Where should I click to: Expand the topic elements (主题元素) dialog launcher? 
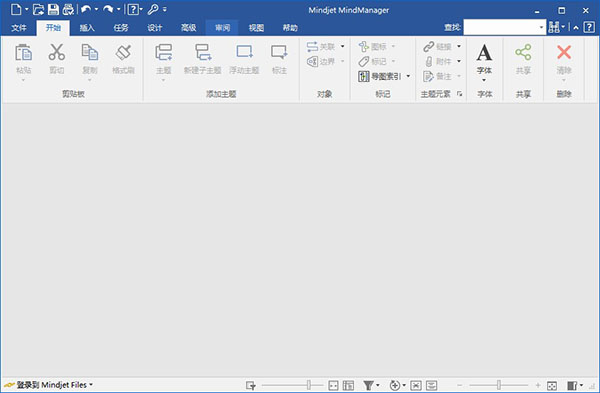[460, 94]
